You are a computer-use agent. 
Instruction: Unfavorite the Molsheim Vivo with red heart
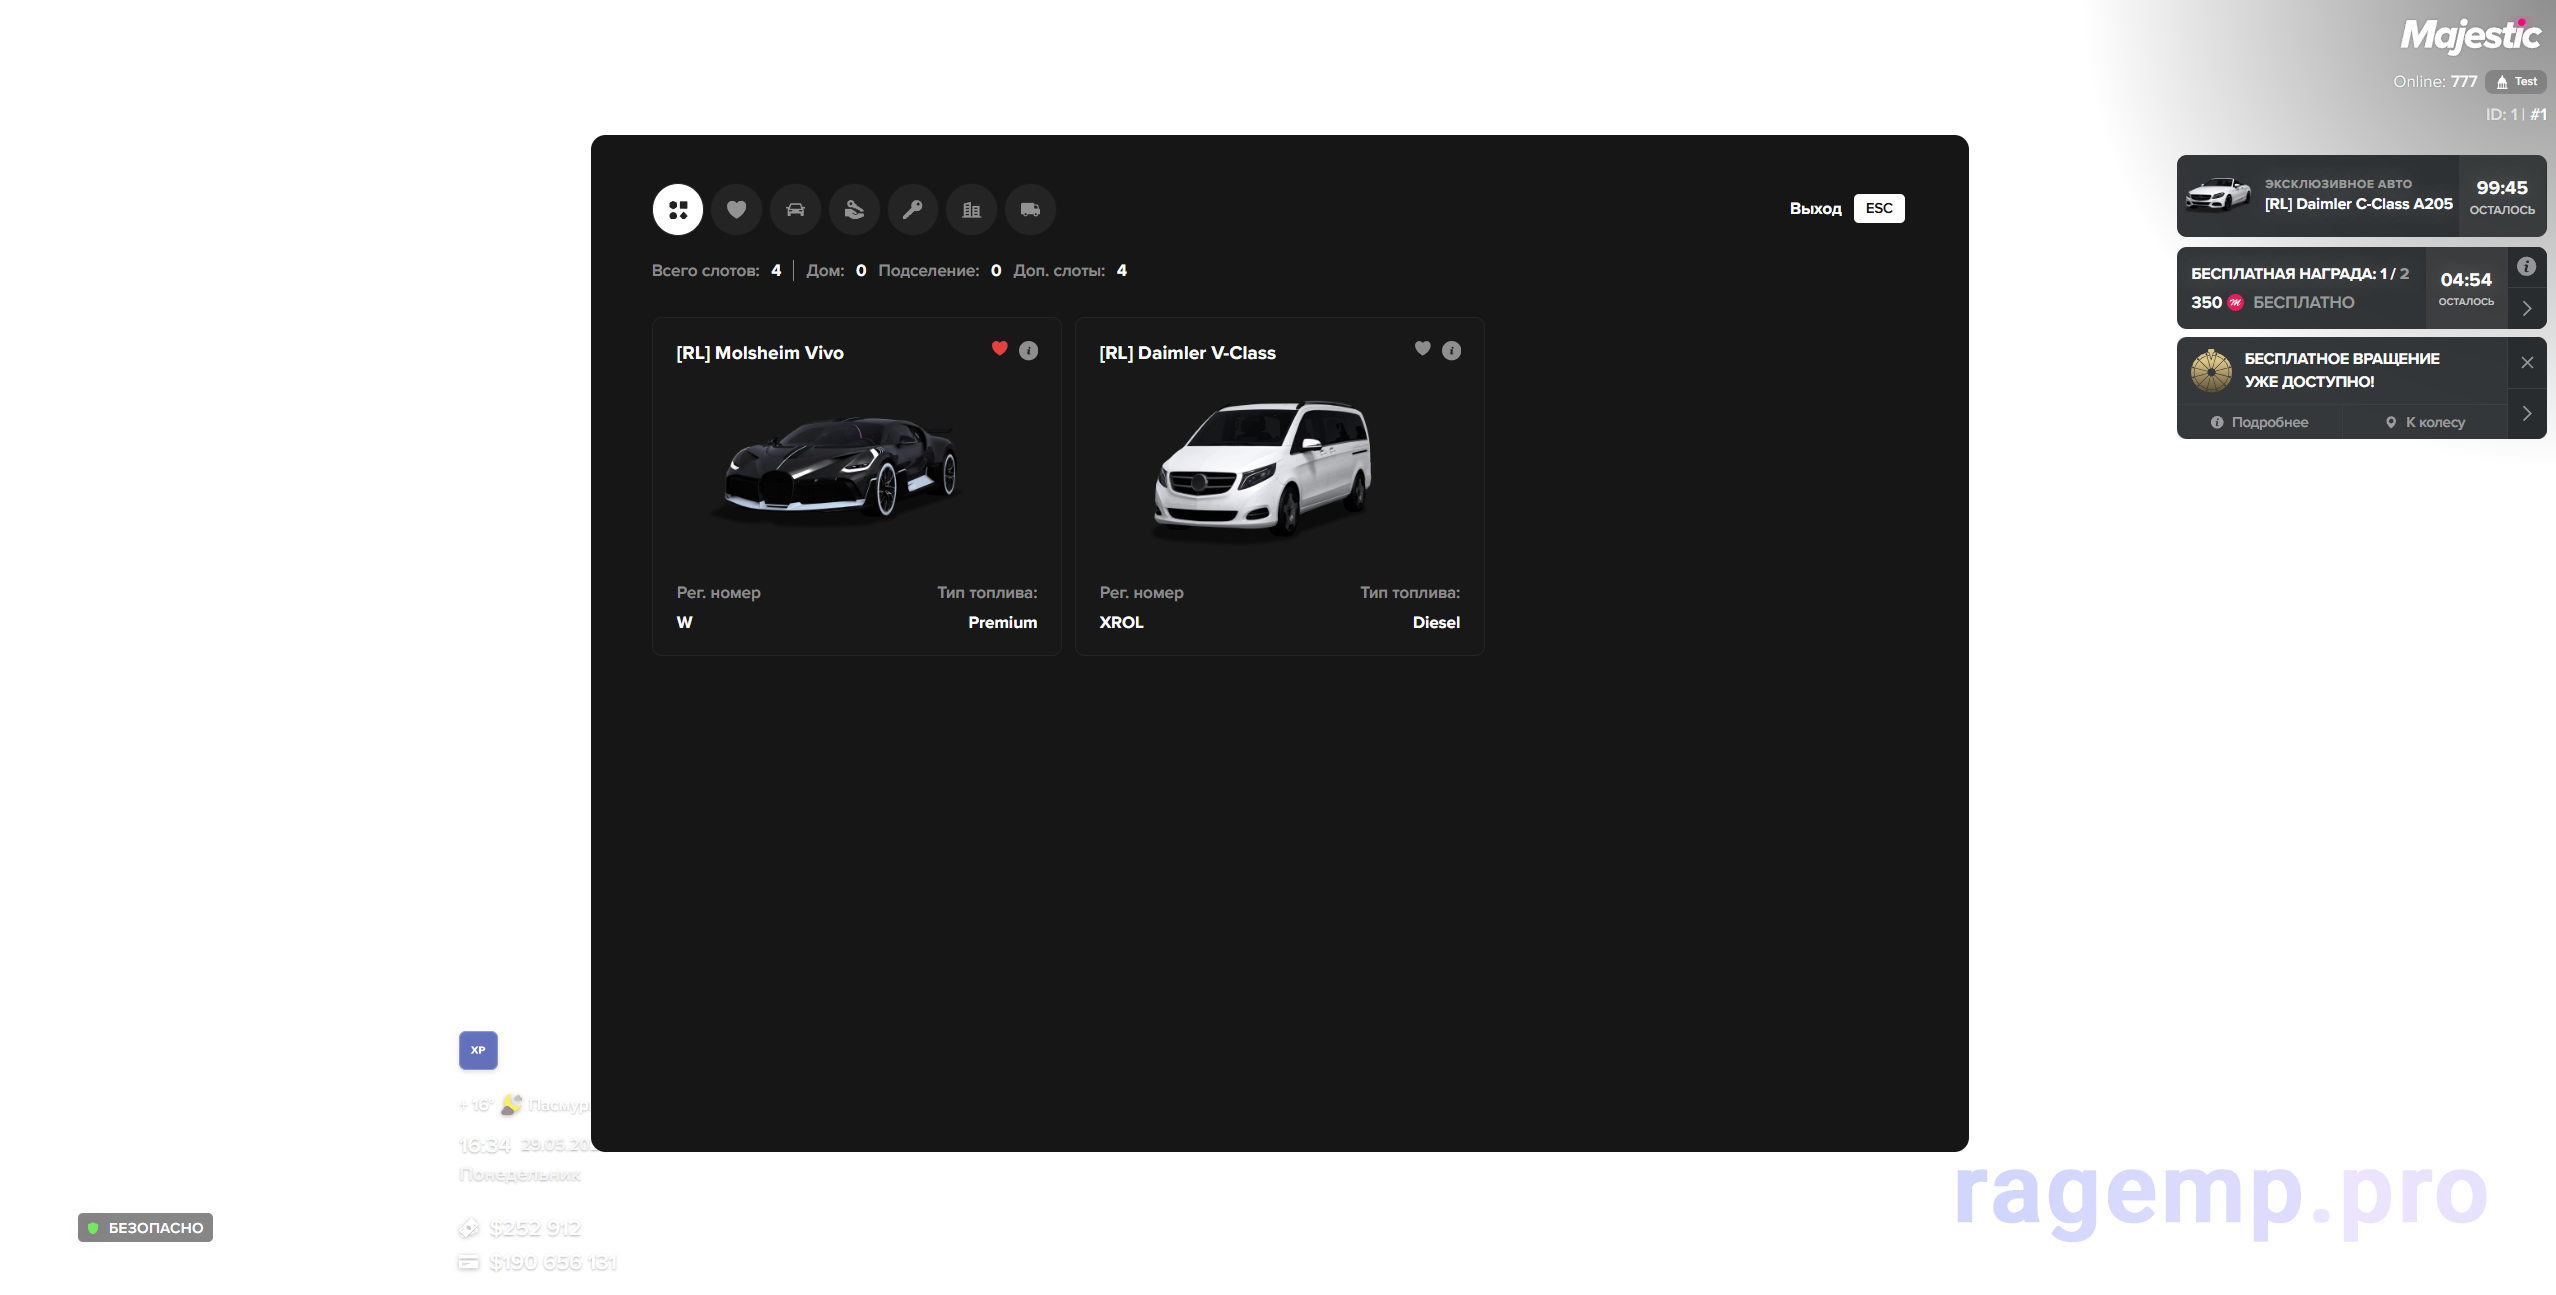point(999,348)
